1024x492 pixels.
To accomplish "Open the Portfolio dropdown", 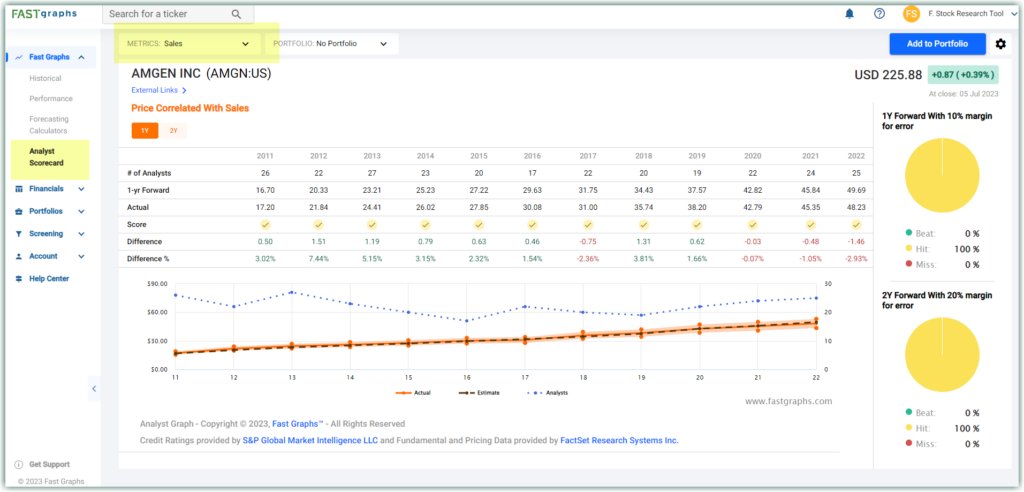I will click(x=331, y=44).
